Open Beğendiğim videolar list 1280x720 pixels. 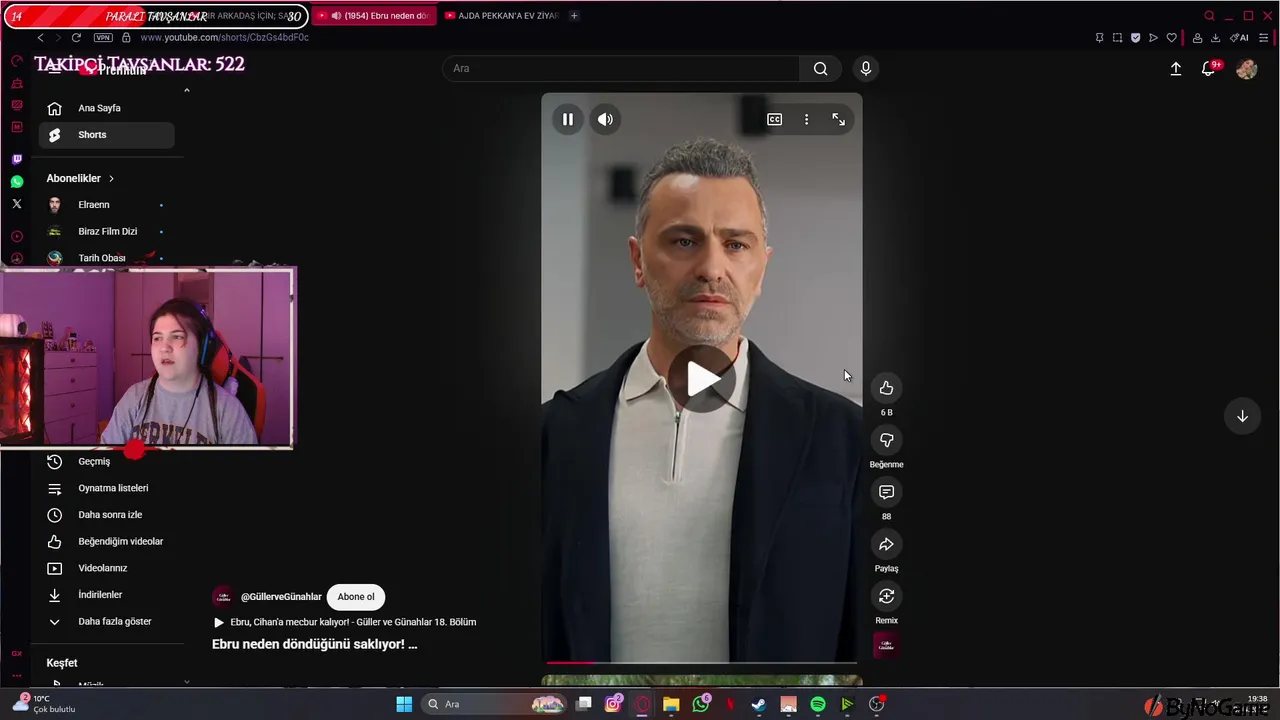pyautogui.click(x=106, y=541)
